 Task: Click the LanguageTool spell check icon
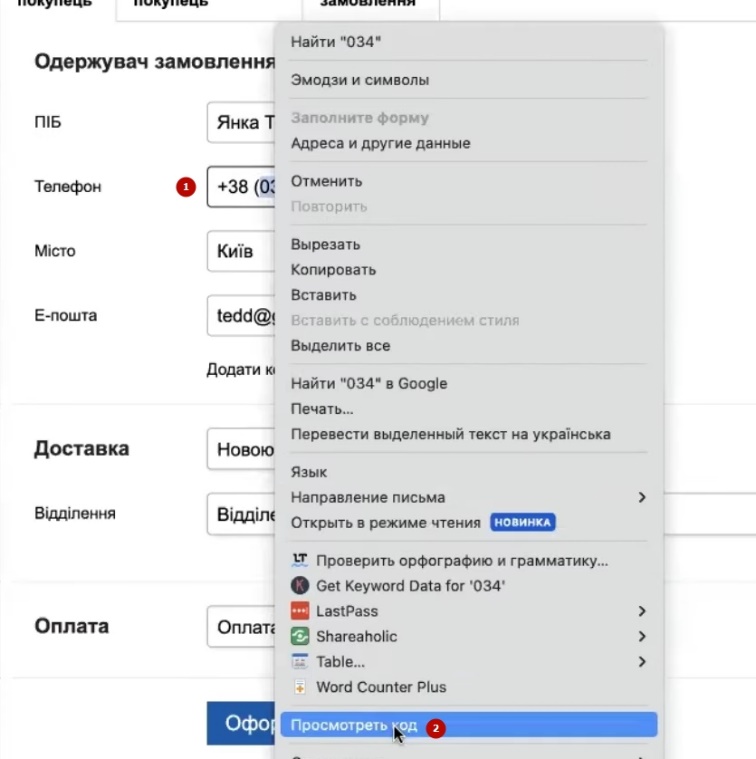(299, 561)
